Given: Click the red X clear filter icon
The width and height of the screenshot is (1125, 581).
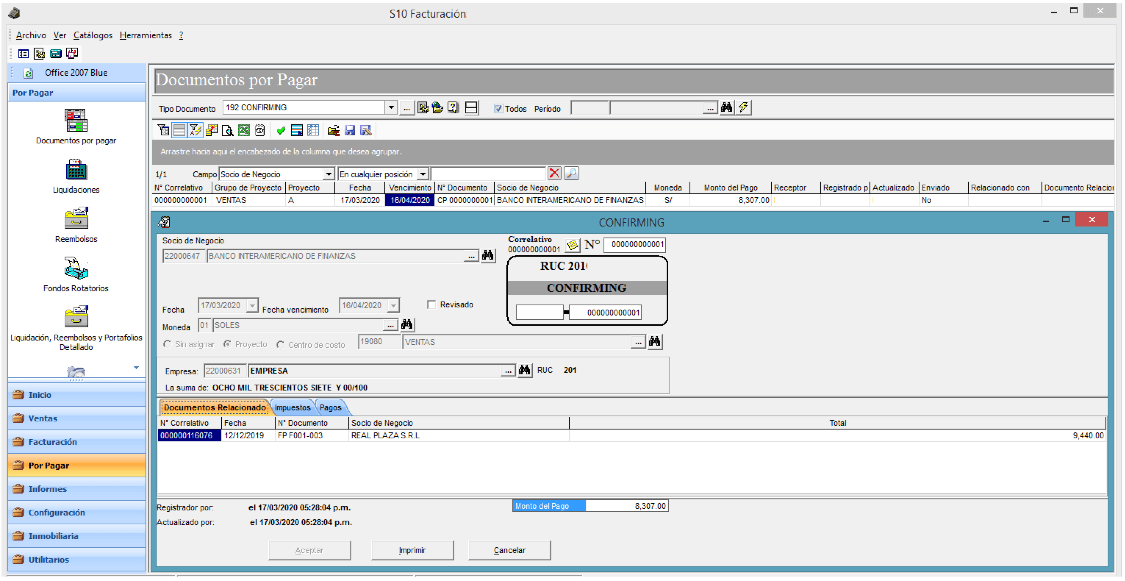Looking at the screenshot, I should pos(555,174).
